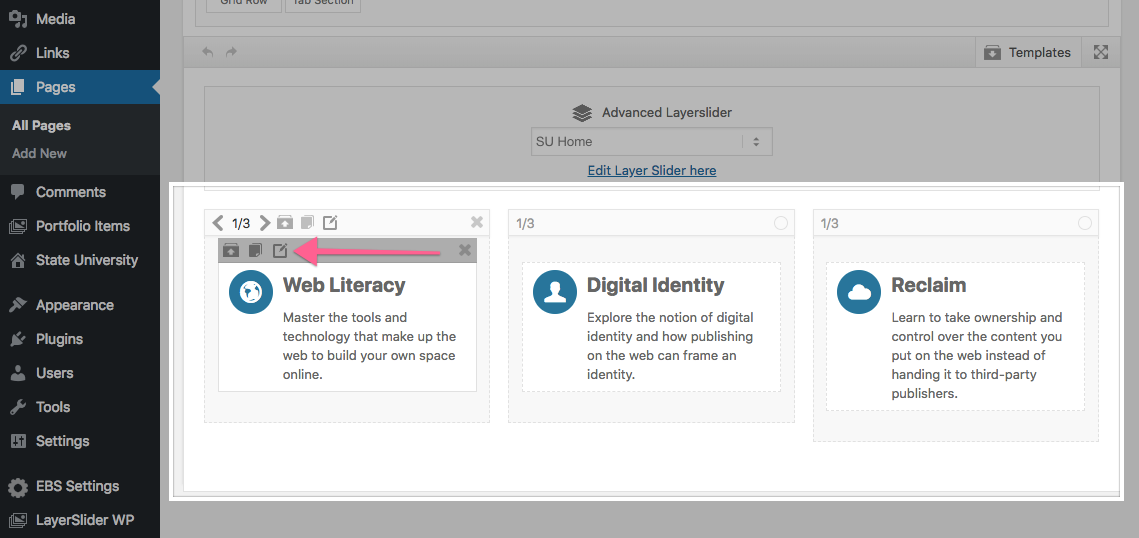1139x538 pixels.
Task: Click the Advanced Layerslider layers icon
Action: point(582,113)
